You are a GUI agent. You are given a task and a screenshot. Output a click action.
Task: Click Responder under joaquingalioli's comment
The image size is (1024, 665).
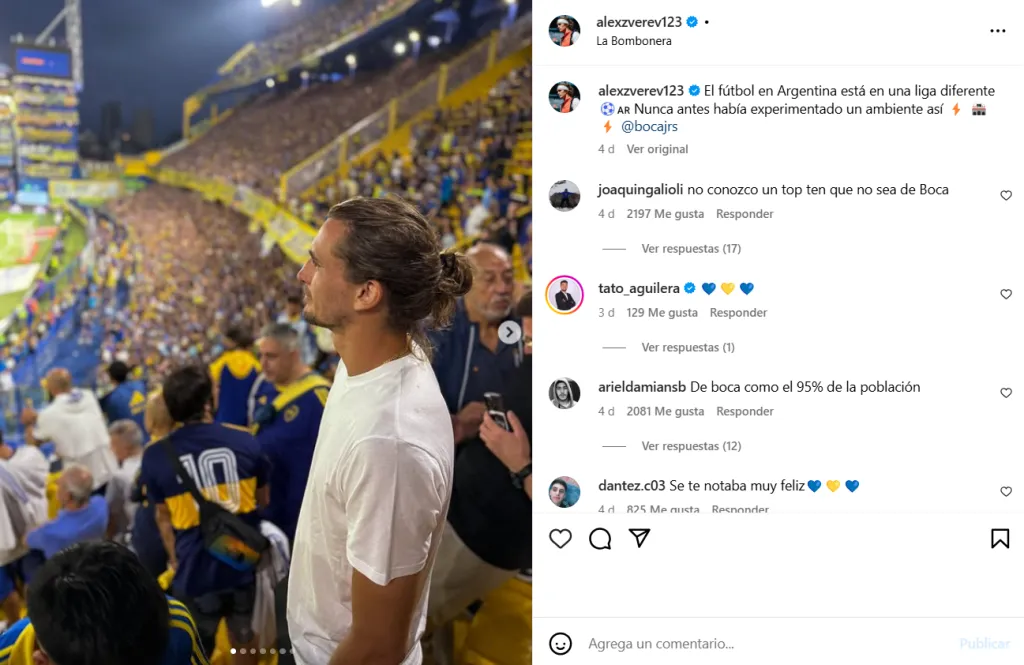coord(745,214)
